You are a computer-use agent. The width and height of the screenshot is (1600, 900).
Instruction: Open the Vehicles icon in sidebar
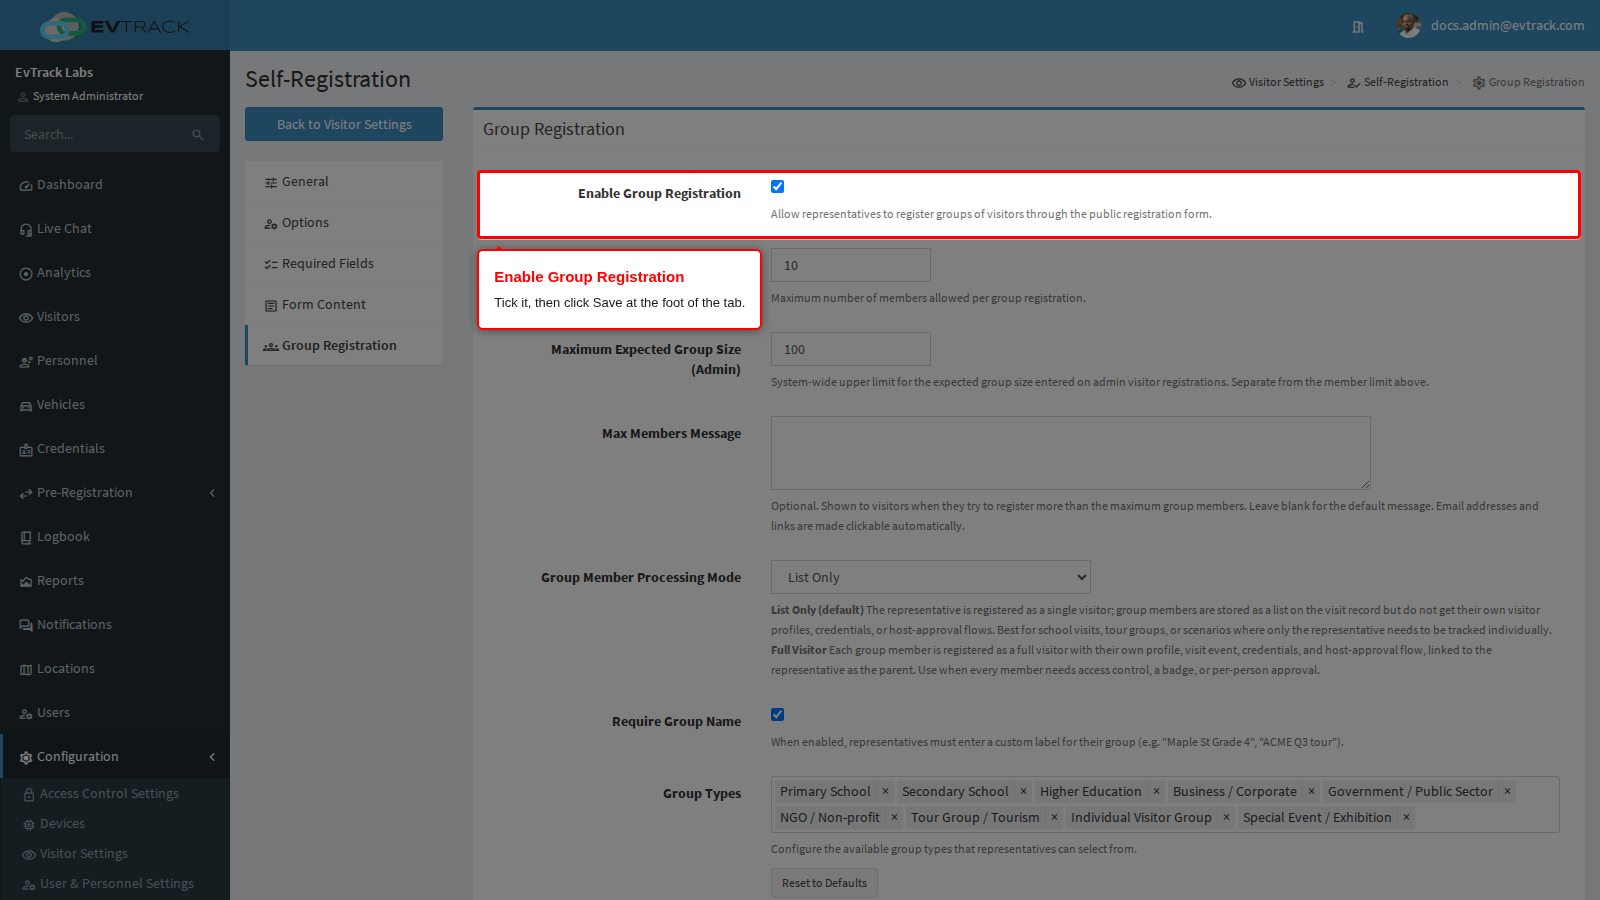click(26, 405)
